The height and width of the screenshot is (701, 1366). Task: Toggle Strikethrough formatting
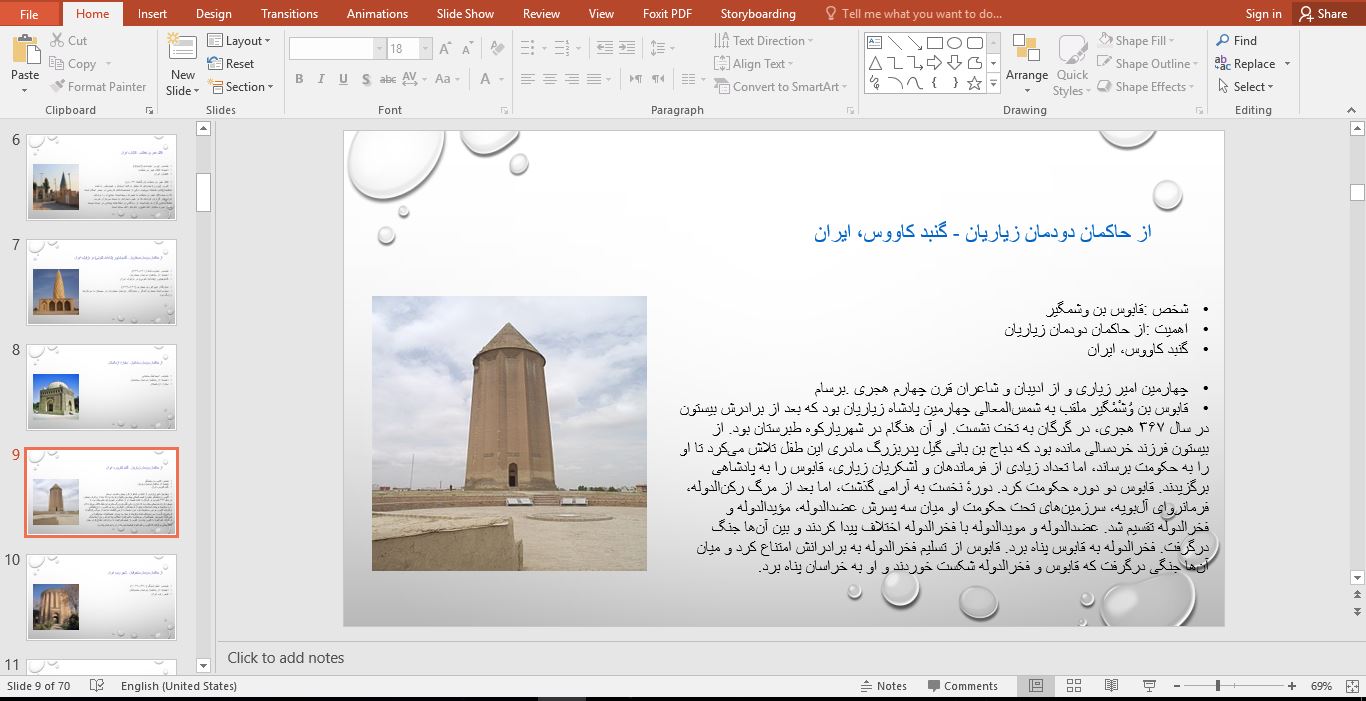click(388, 79)
